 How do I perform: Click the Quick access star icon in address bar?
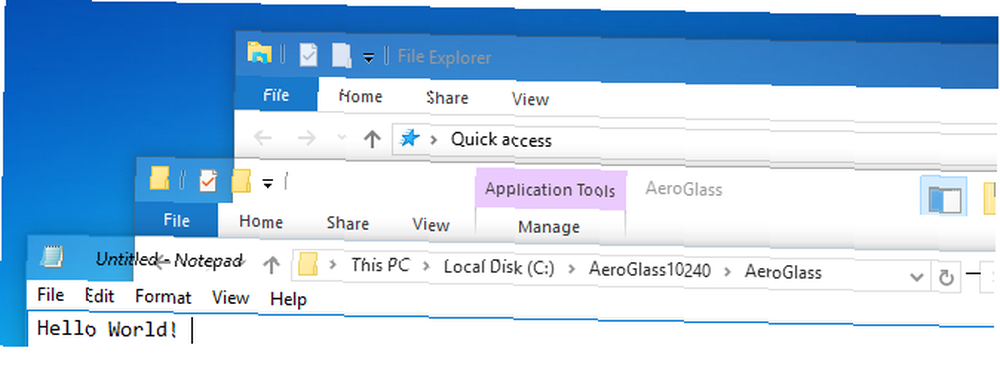click(x=409, y=138)
